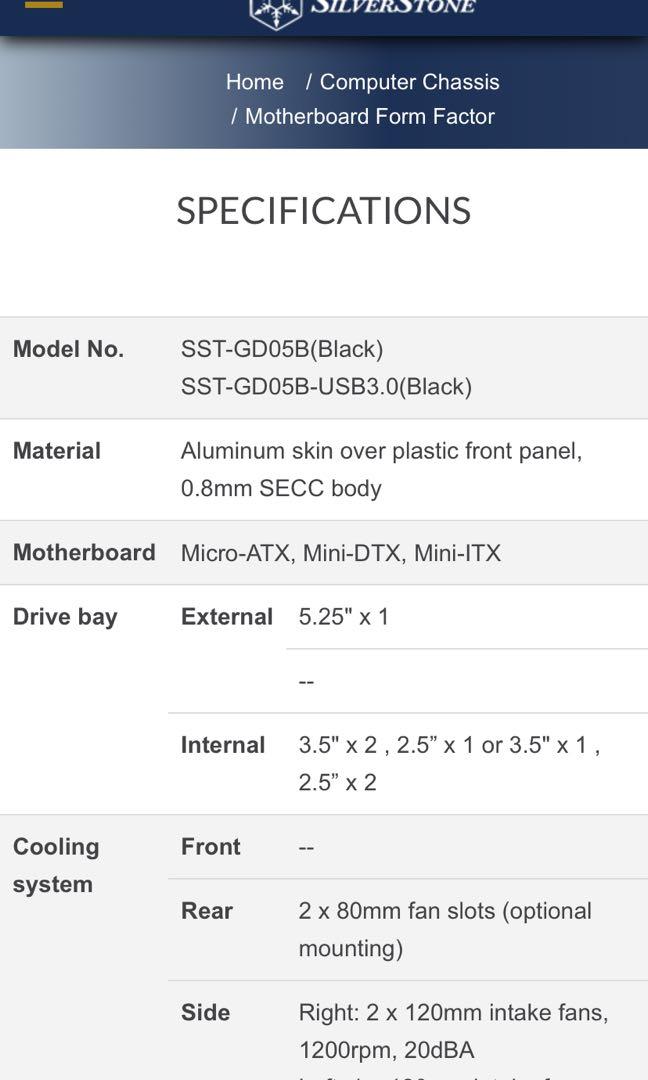Viewport: 648px width, 1080px height.
Task: Click the SST-GD05B-USB3.0(Black) model text
Action: [x=326, y=386]
